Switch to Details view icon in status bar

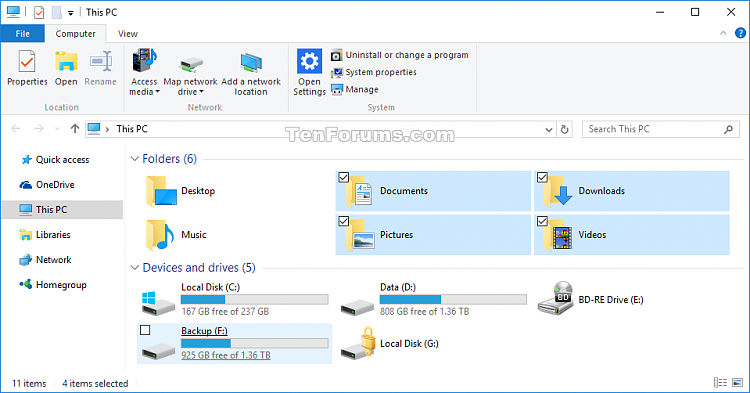pyautogui.click(x=720, y=382)
